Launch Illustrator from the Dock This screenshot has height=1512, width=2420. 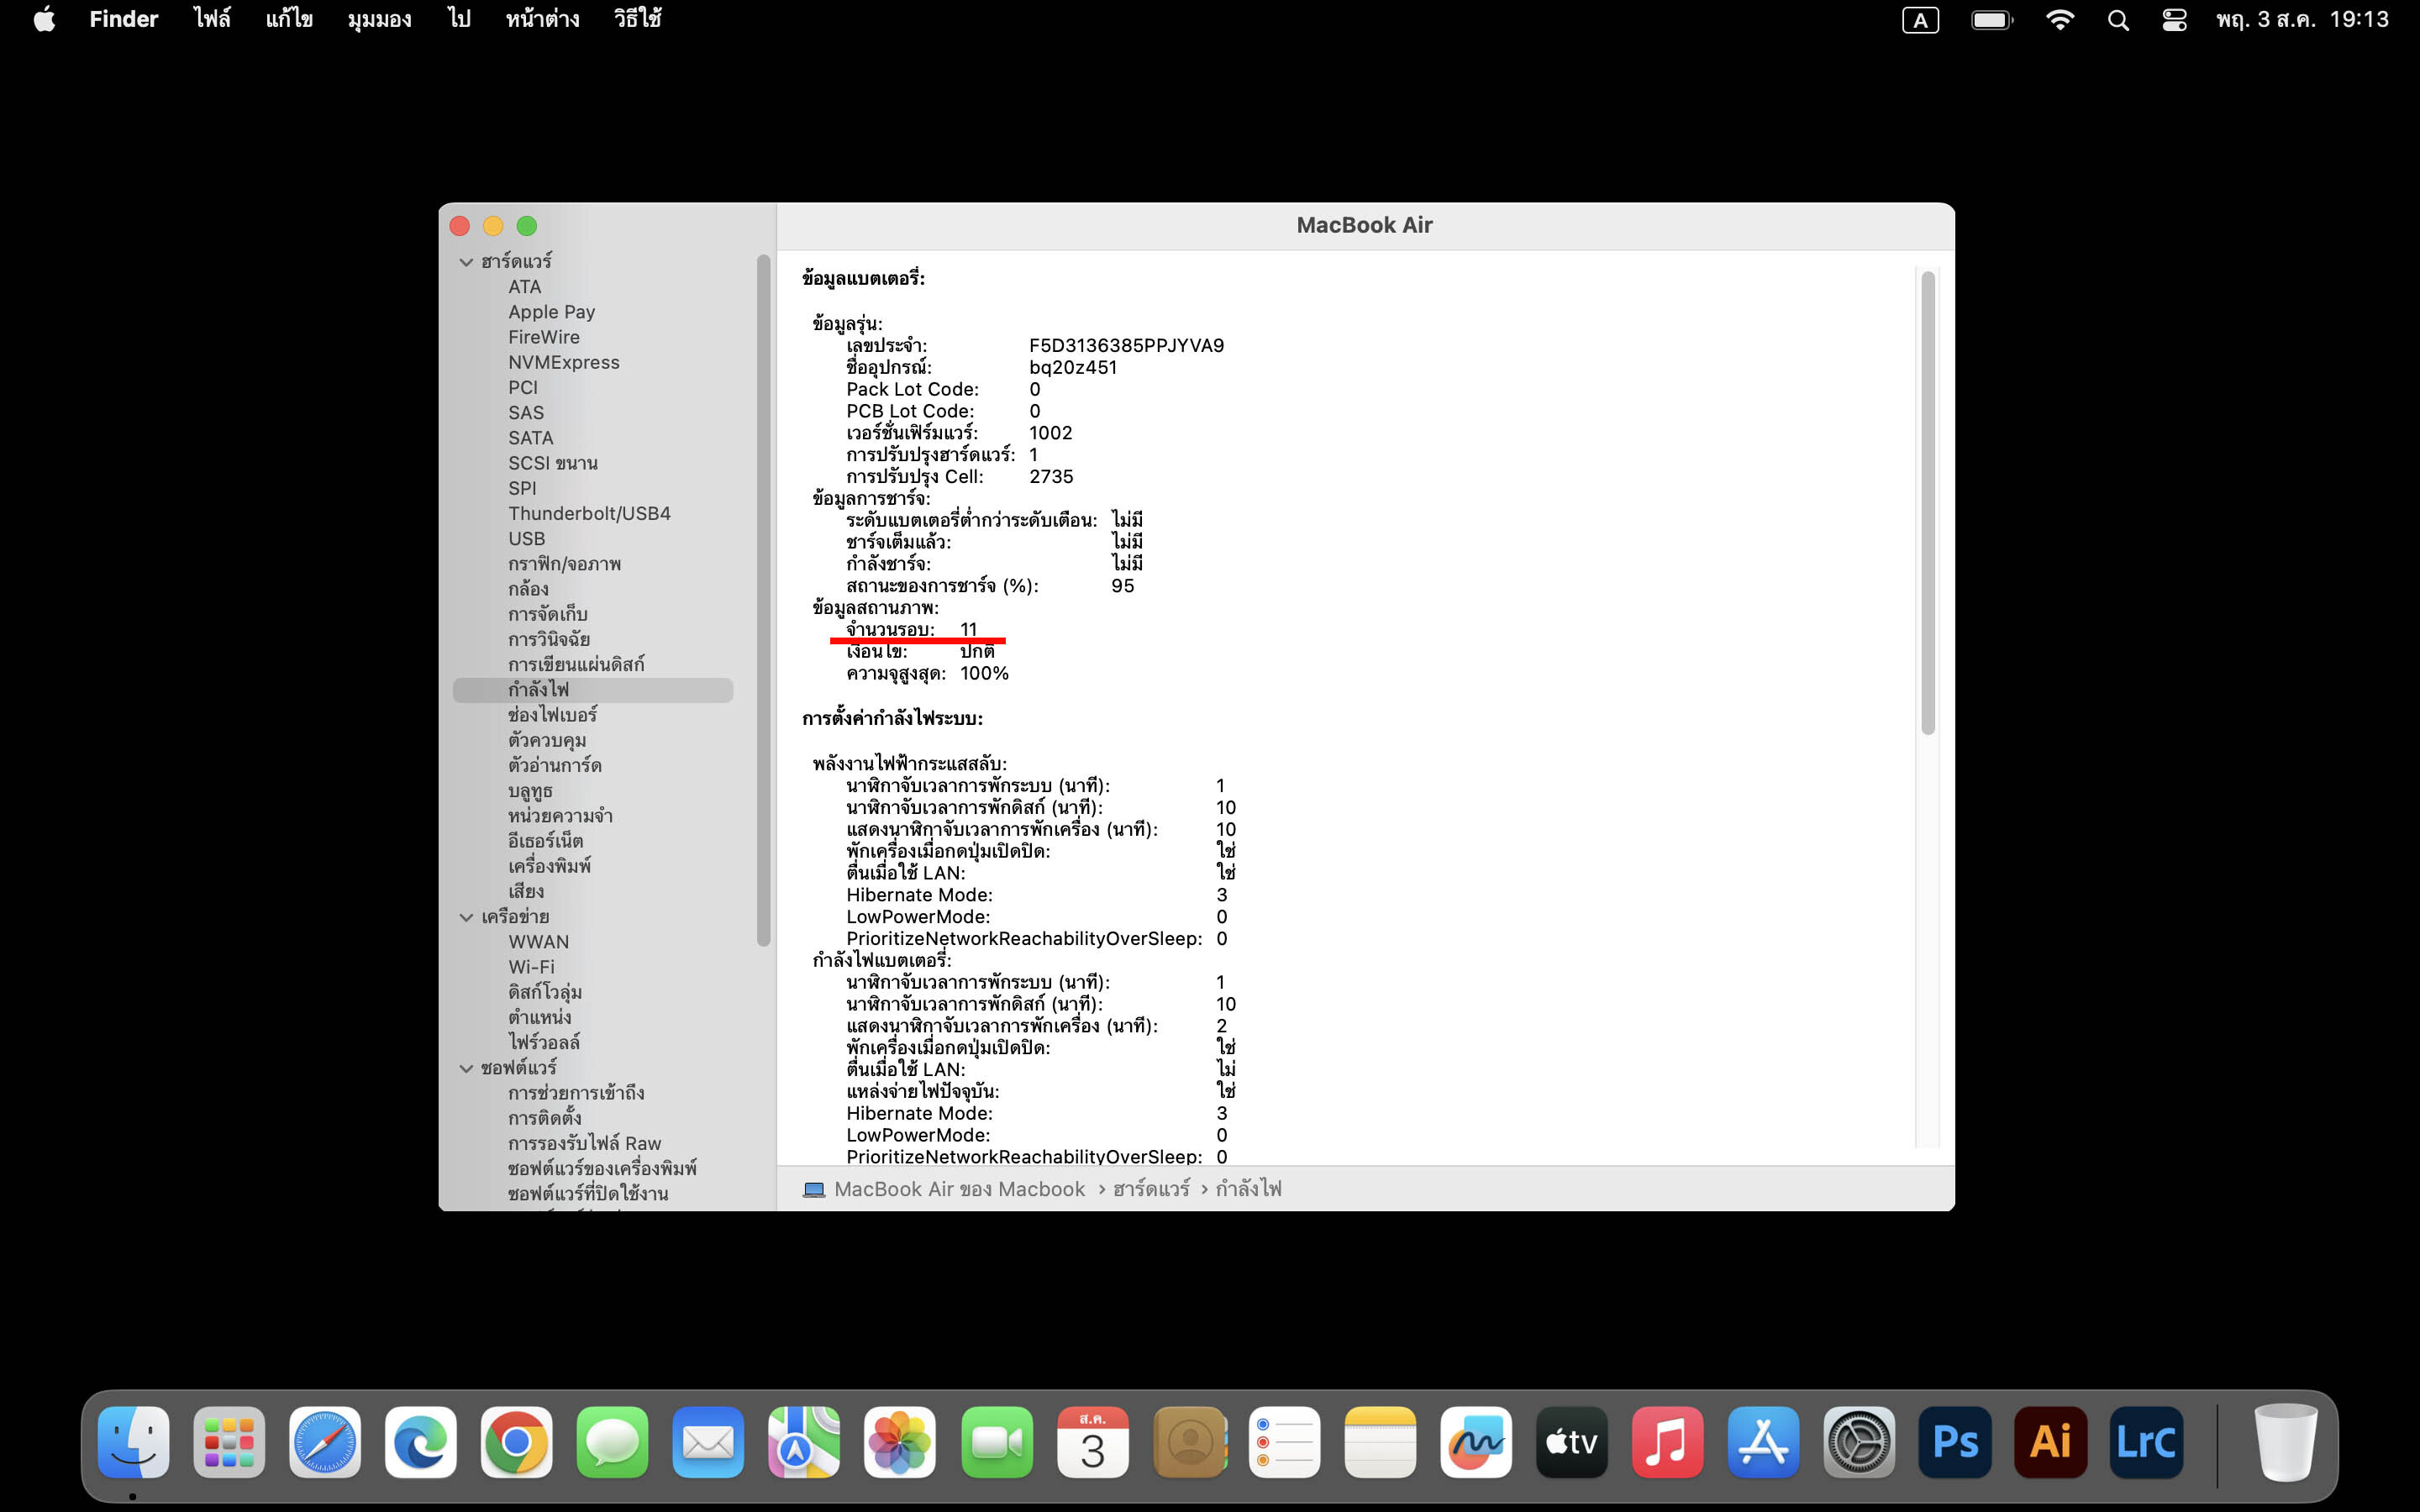tap(2051, 1441)
